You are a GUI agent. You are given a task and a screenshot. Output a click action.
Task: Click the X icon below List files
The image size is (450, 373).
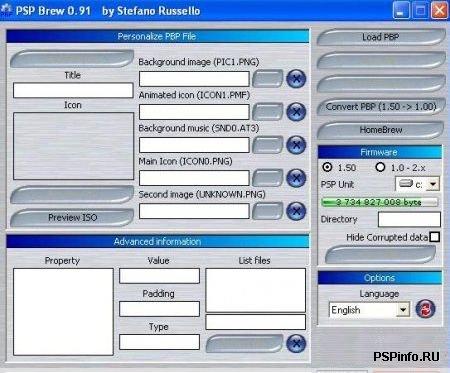296,343
